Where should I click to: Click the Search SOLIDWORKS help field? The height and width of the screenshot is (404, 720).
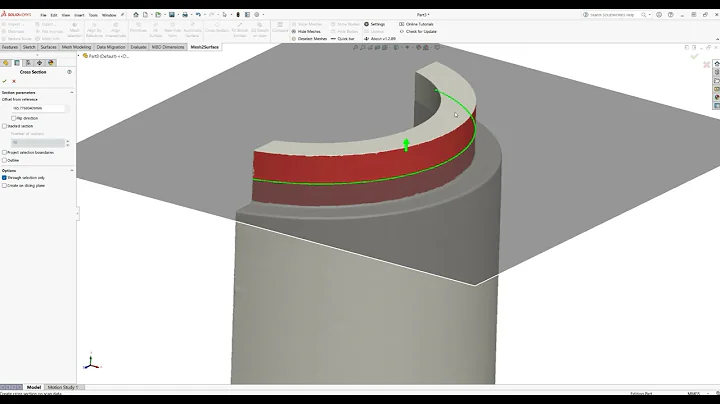click(612, 15)
